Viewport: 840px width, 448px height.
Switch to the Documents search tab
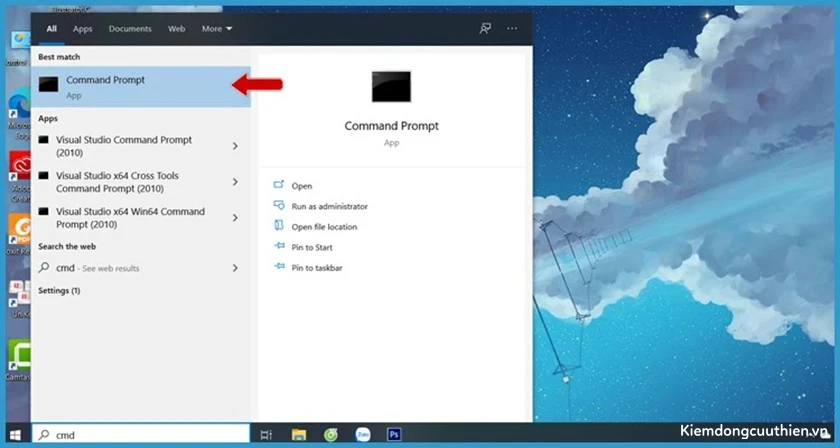pyautogui.click(x=130, y=29)
